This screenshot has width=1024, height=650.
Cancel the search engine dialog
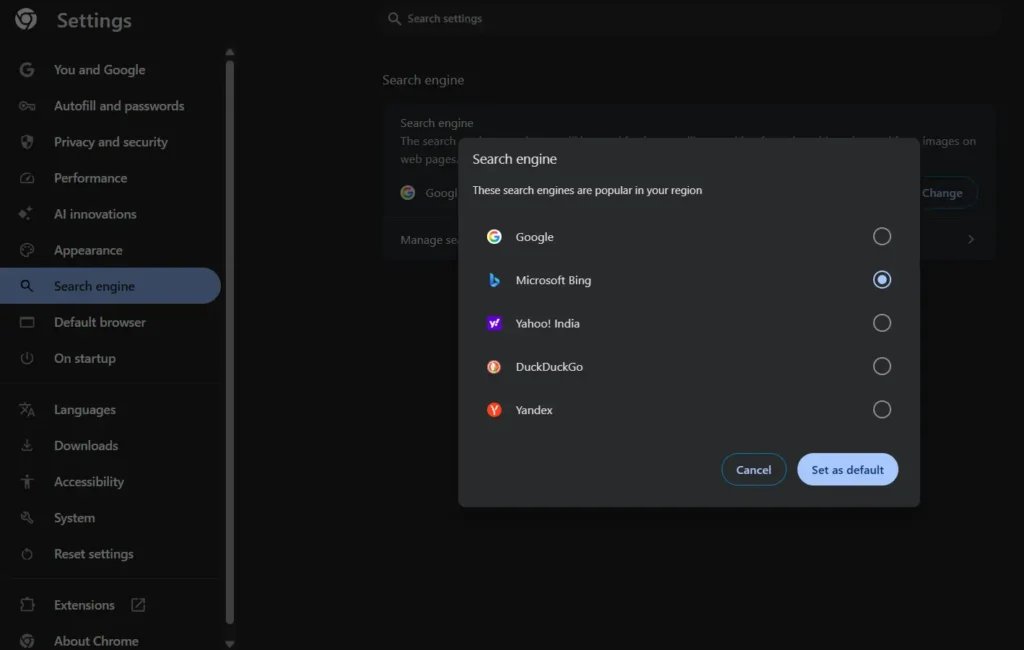(x=754, y=470)
